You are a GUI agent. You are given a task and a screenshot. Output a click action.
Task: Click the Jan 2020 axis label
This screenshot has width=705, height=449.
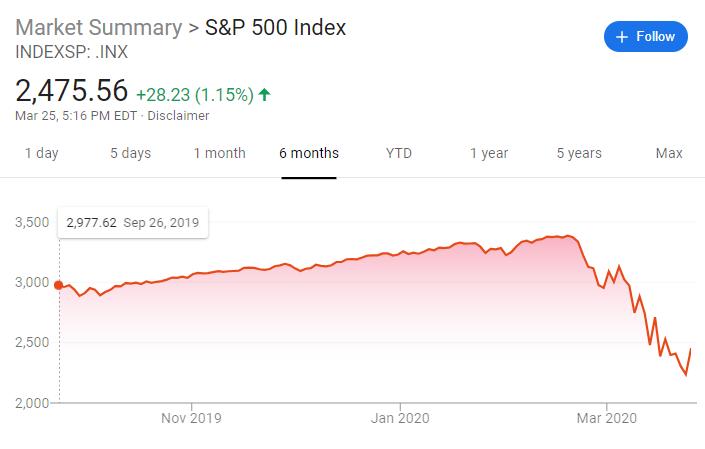399,418
